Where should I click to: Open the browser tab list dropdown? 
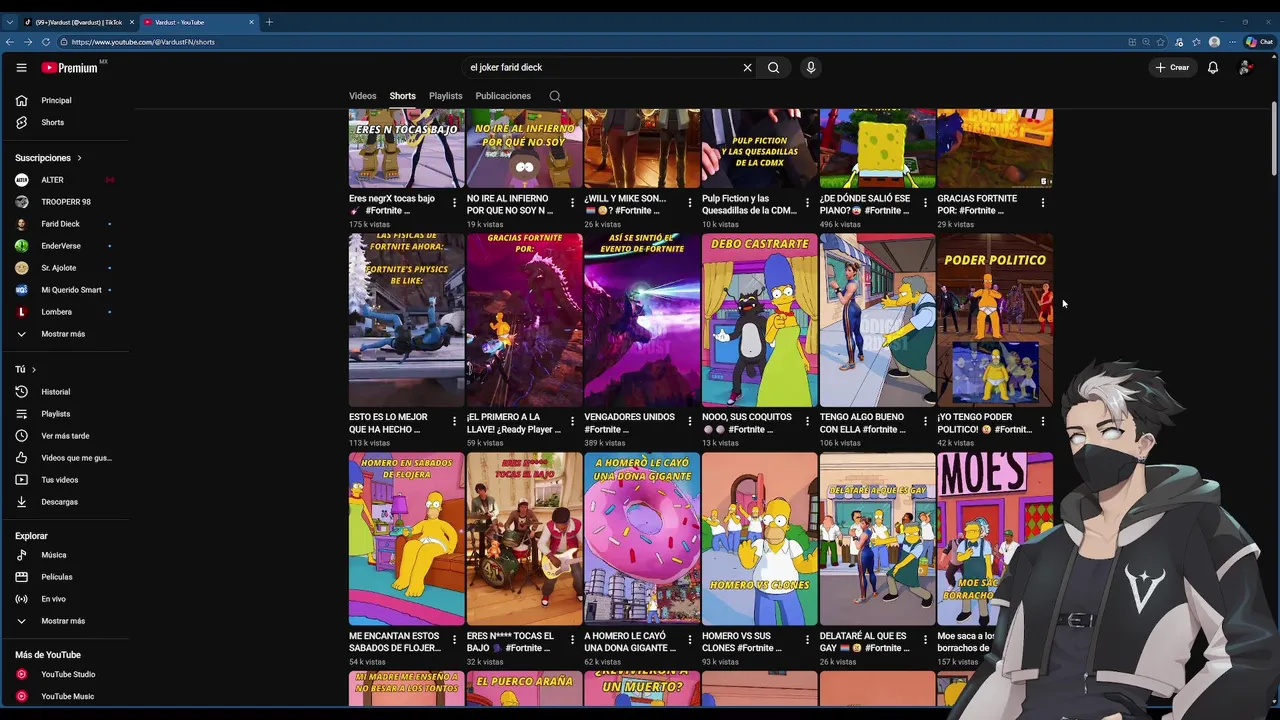pos(10,22)
